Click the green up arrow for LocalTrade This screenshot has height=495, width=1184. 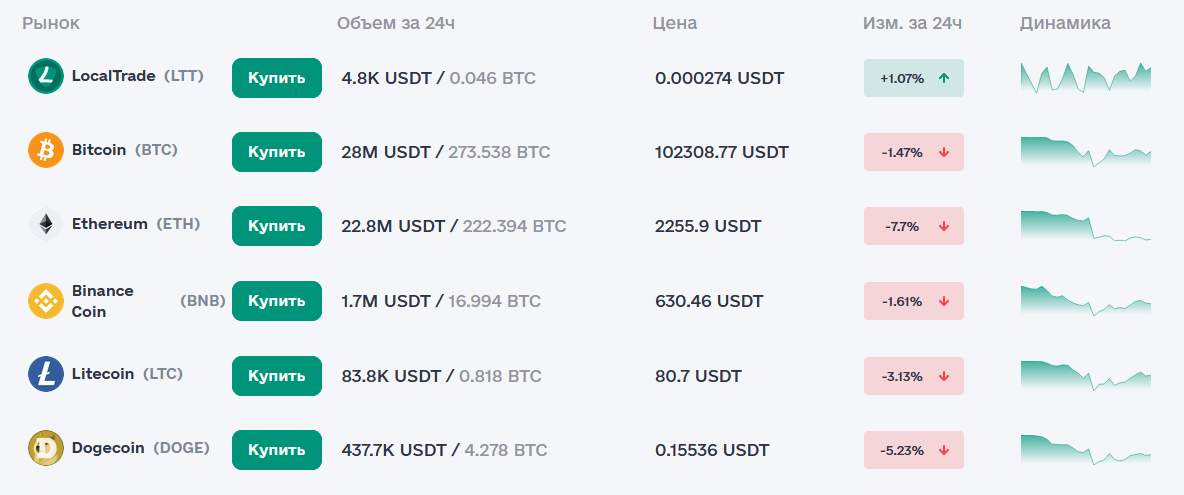click(944, 78)
